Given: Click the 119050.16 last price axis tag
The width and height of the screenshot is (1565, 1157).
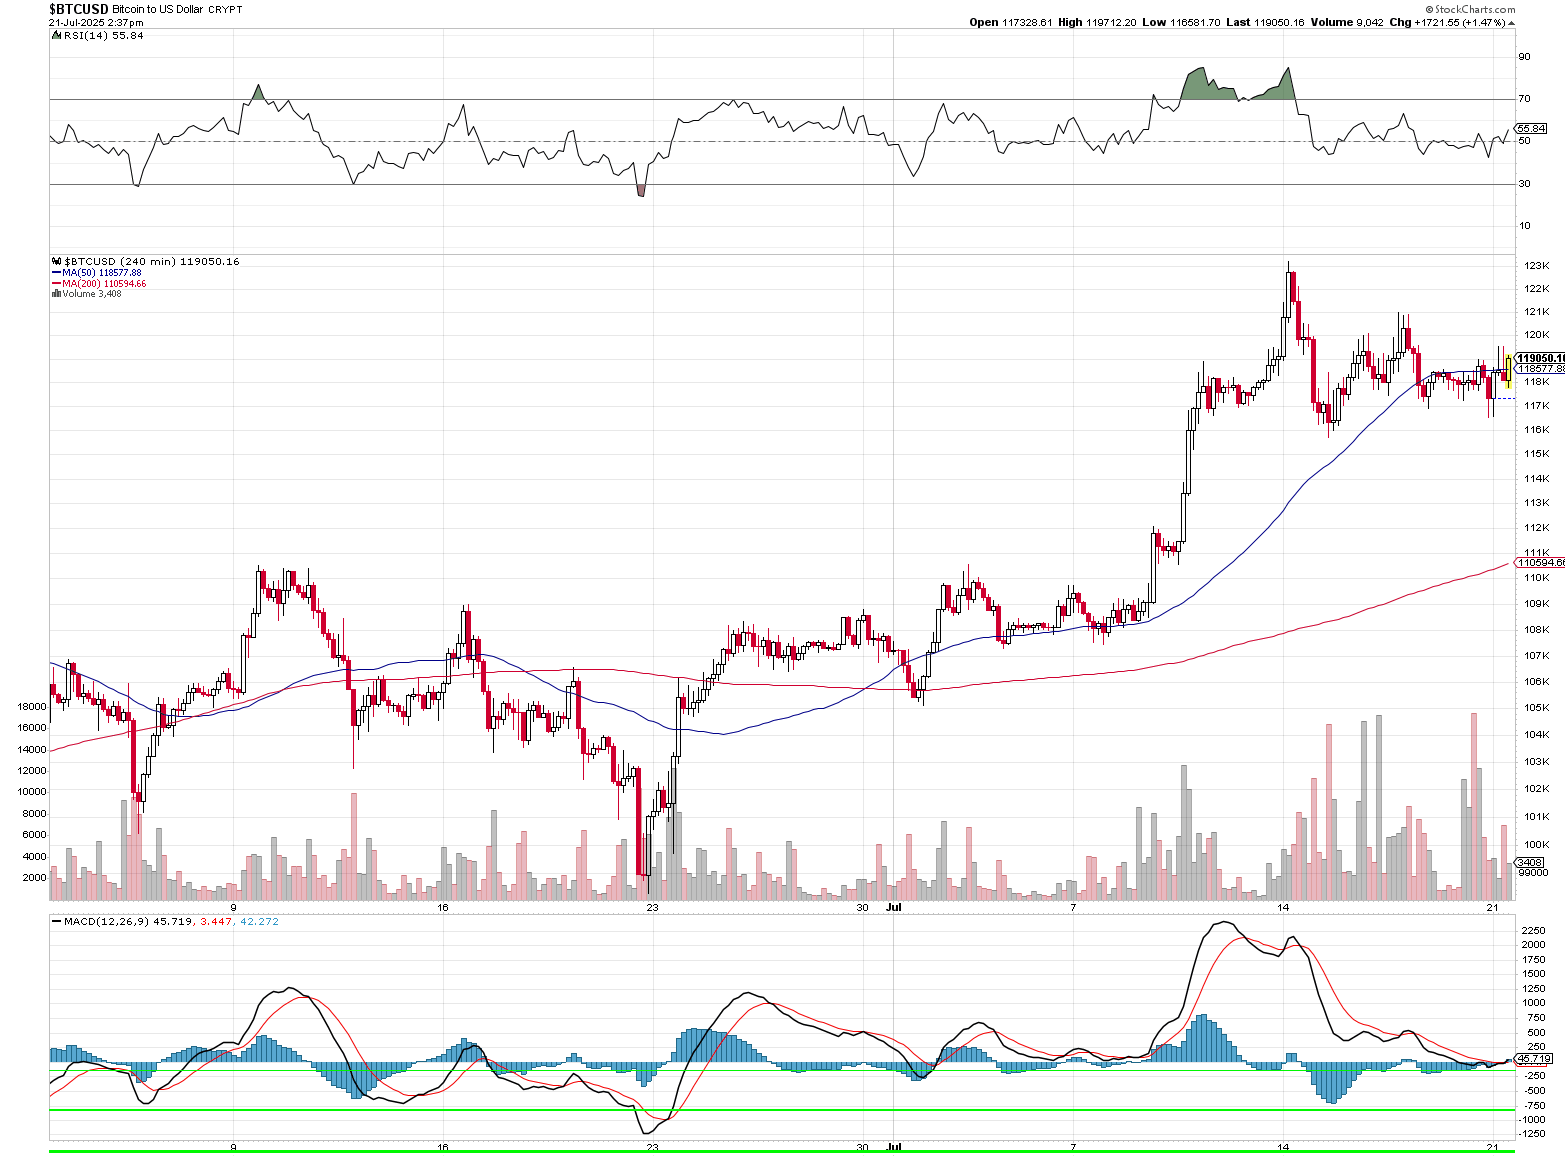Looking at the screenshot, I should click(1540, 358).
